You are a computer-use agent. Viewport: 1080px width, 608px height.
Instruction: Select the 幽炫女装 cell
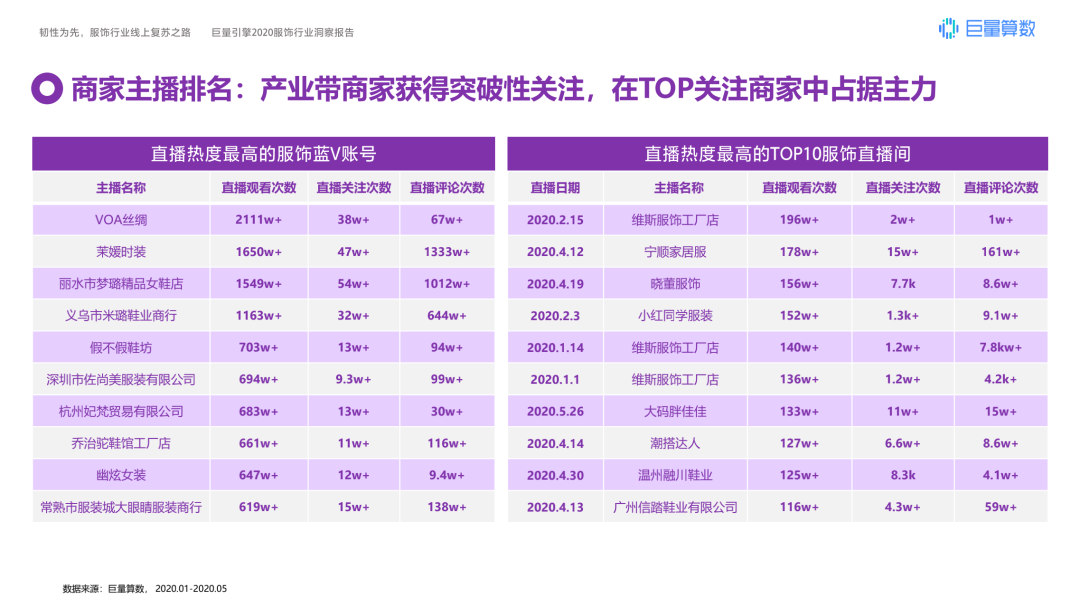tap(121, 474)
